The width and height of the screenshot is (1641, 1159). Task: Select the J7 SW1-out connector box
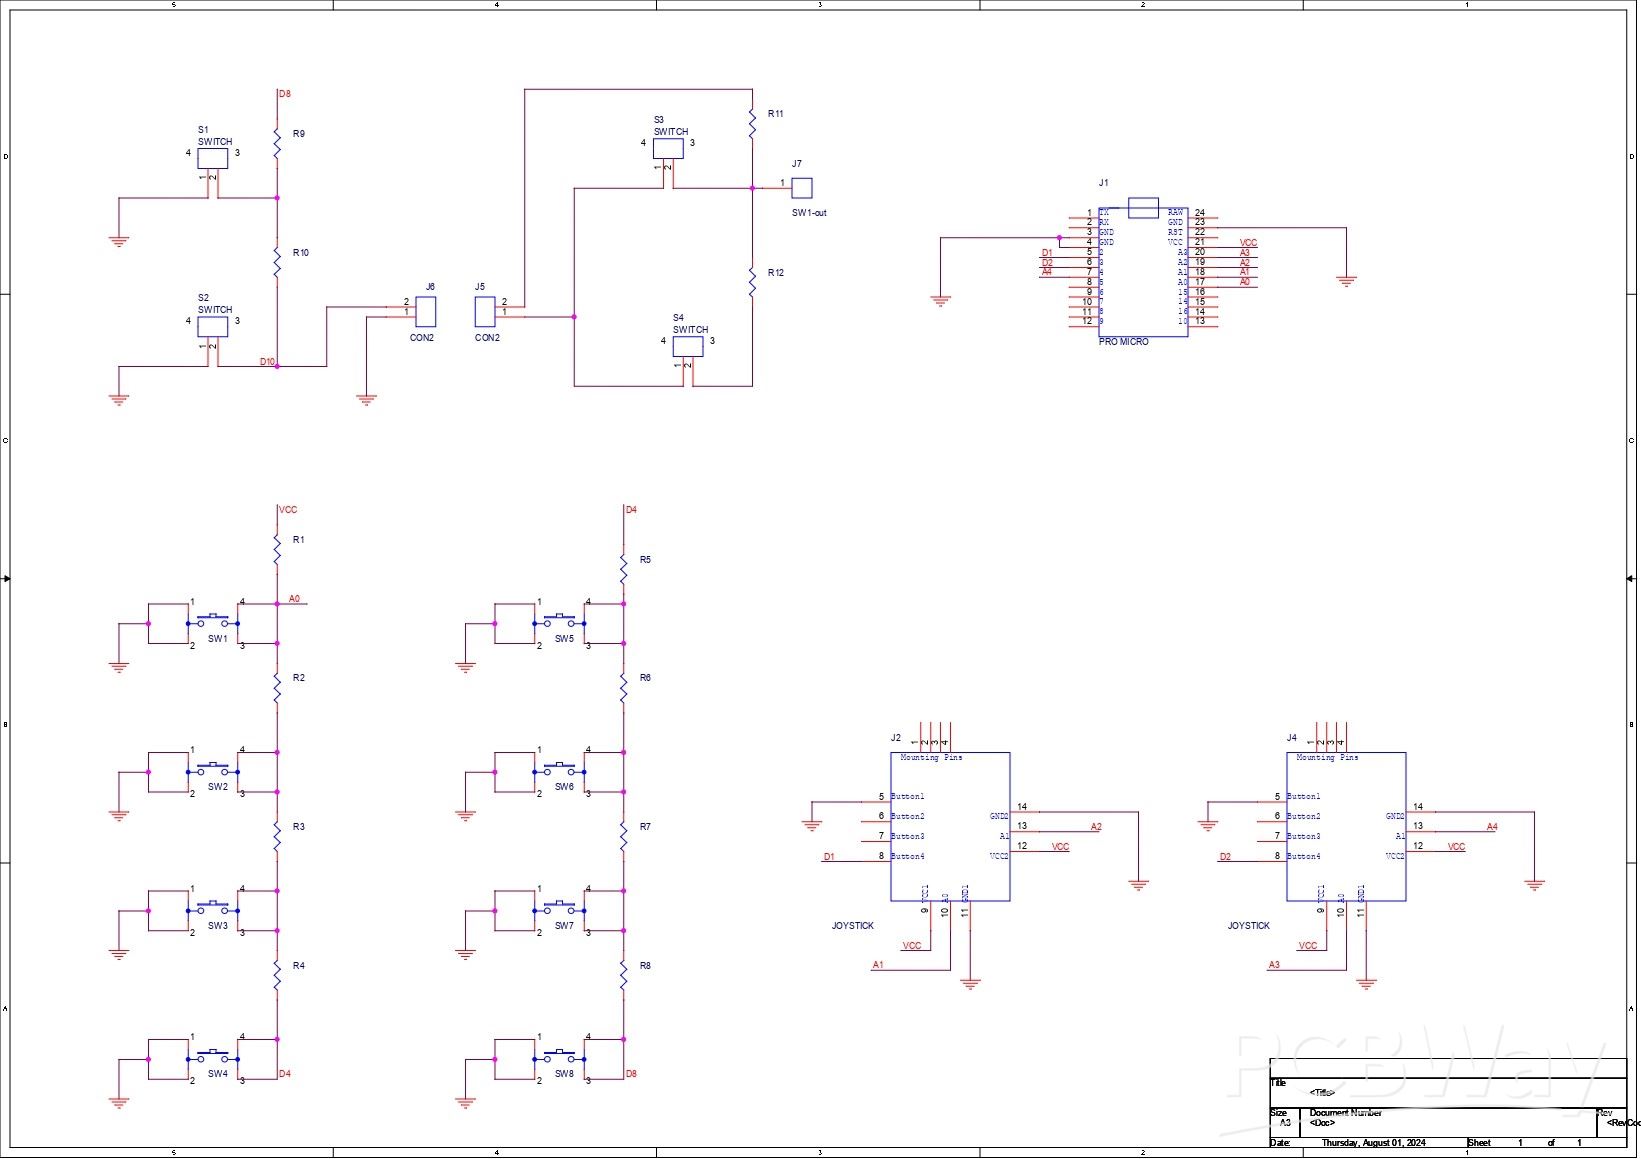(802, 187)
